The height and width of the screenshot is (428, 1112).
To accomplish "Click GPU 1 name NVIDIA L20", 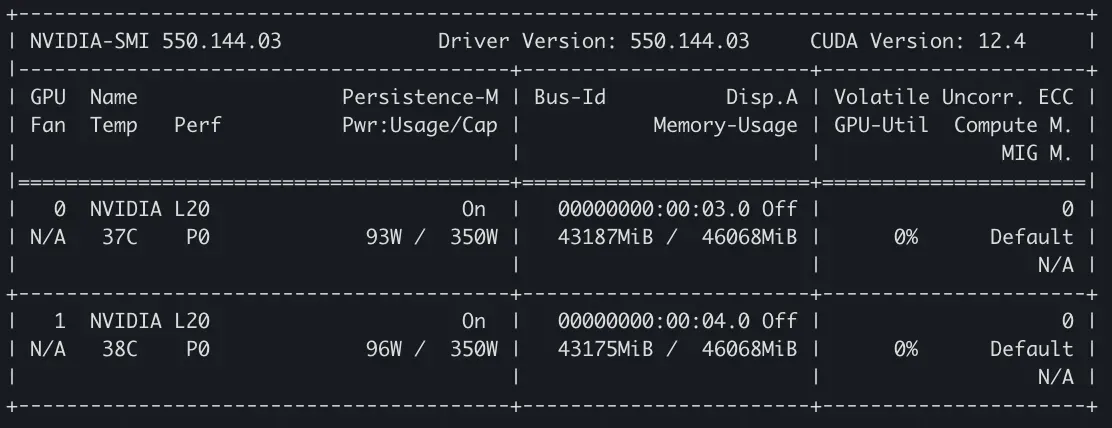I will click(150, 321).
